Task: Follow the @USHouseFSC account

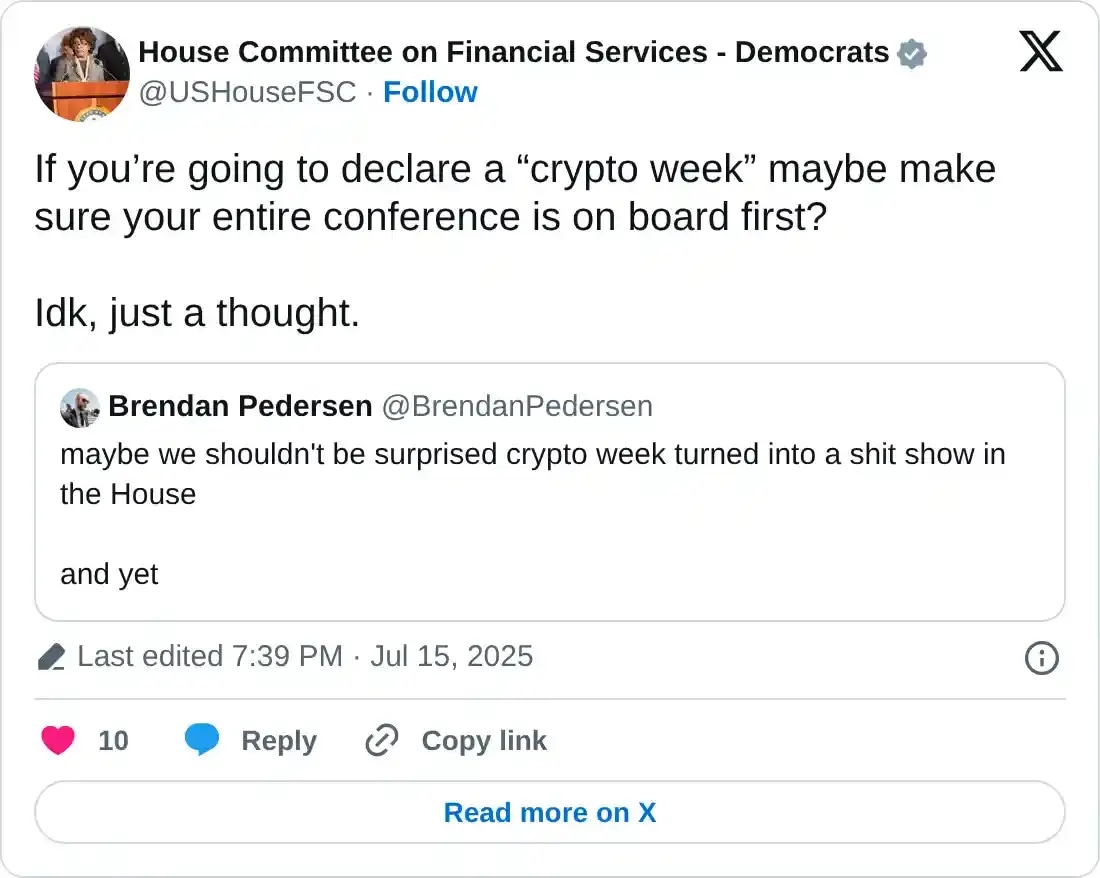Action: [430, 92]
